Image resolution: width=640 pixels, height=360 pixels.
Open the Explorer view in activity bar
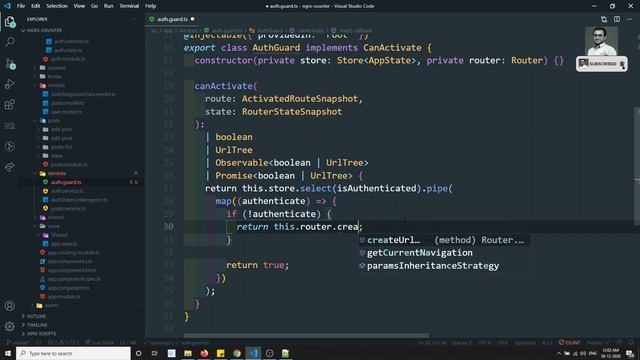tap(10, 22)
